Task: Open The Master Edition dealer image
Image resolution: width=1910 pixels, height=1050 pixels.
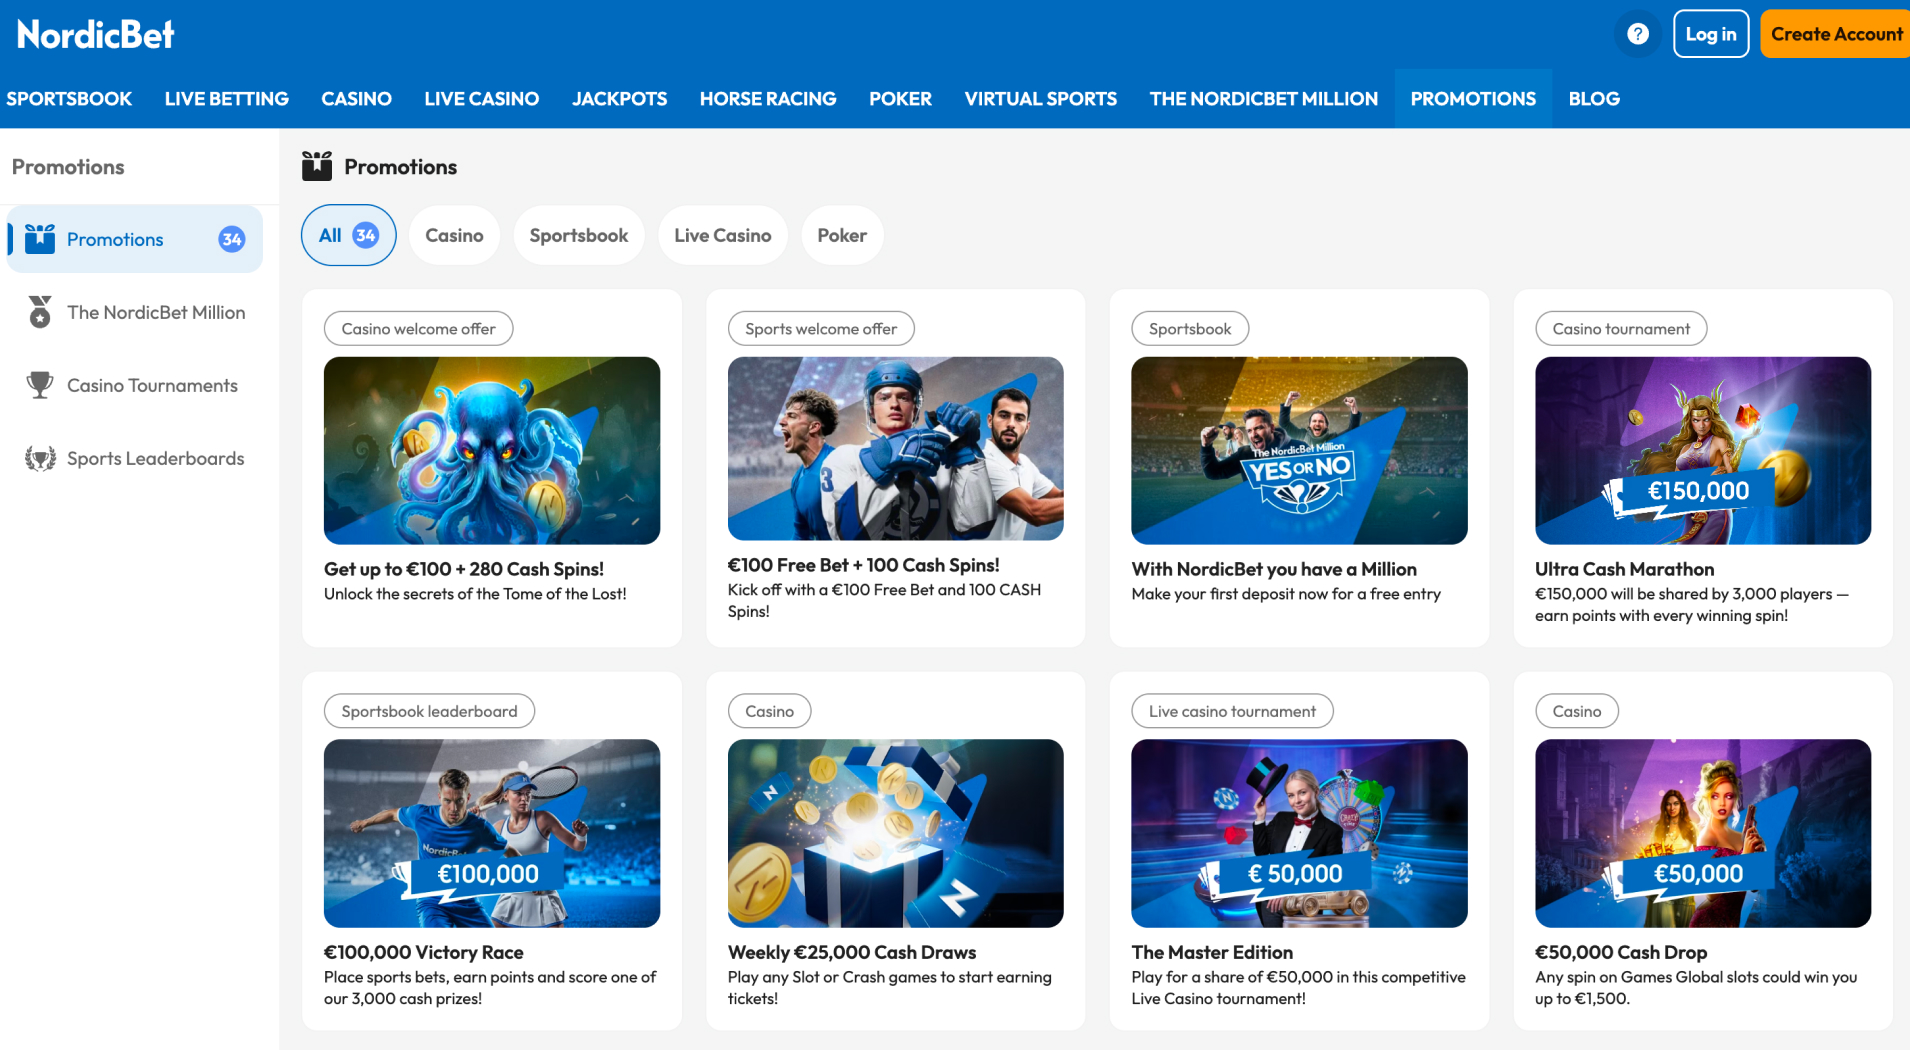Action: click(1299, 833)
